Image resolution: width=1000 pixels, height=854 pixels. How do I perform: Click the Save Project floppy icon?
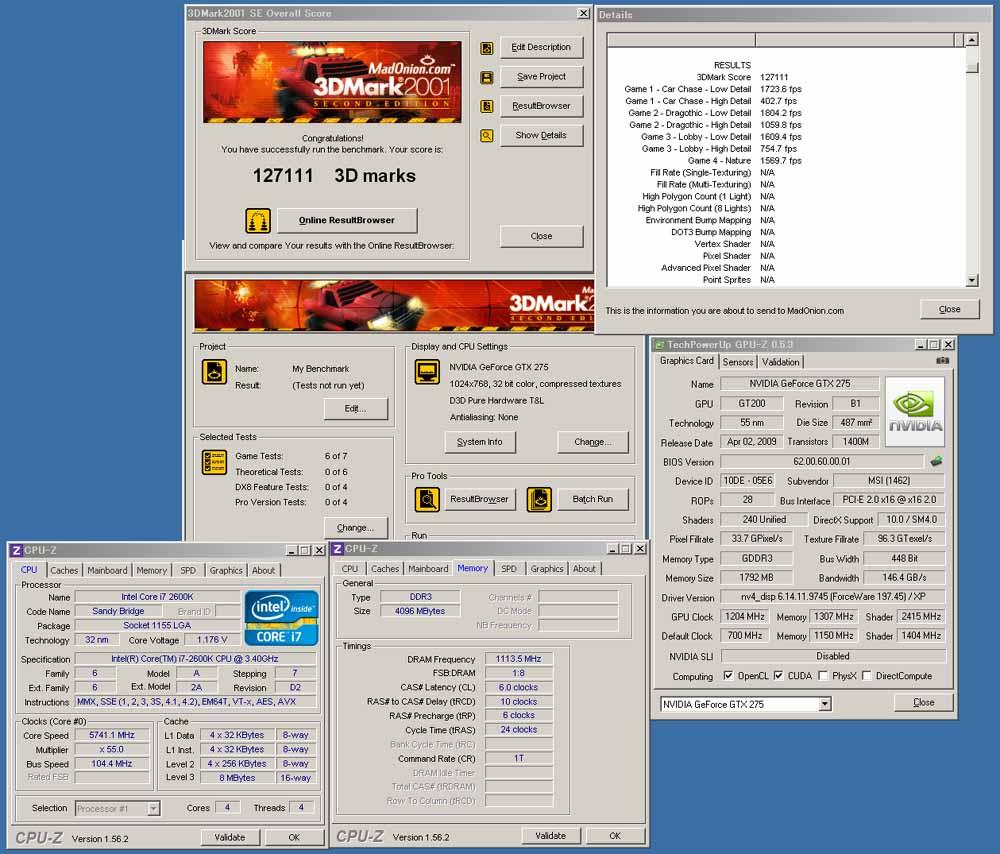pos(487,78)
